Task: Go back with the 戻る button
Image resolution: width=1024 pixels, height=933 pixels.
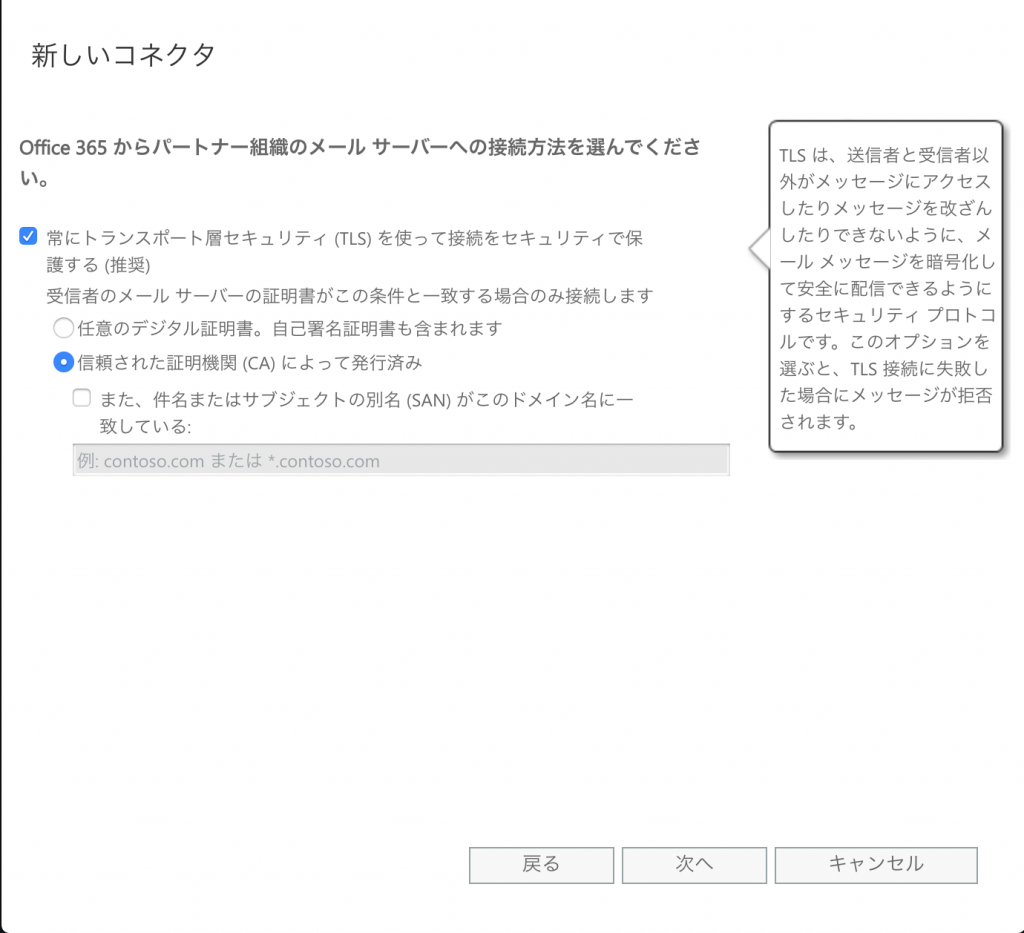Action: point(541,865)
